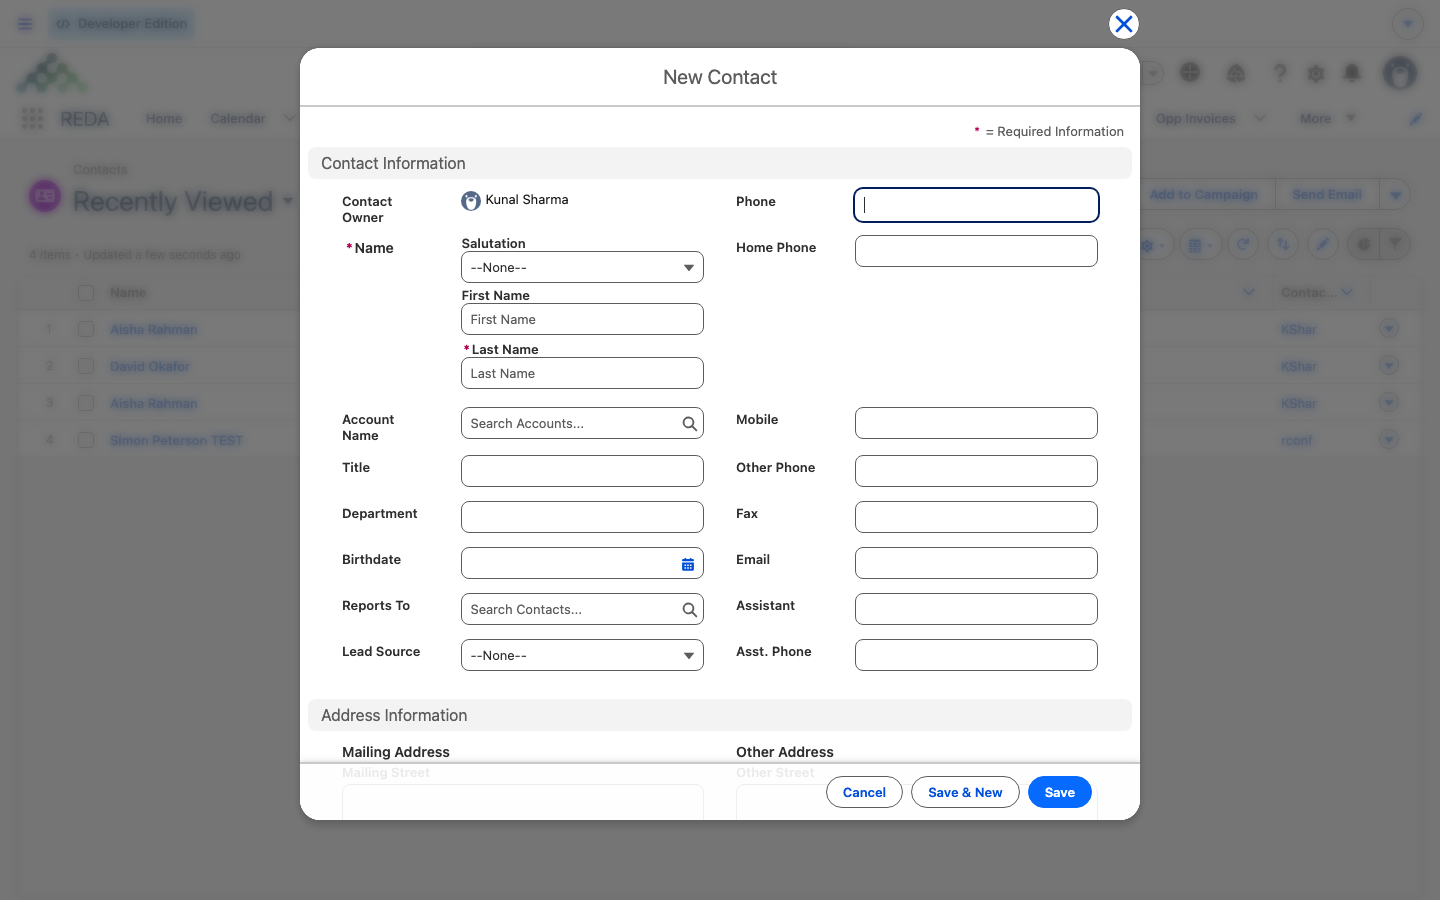Open the Setup gear icon in header
This screenshot has height=900, width=1440.
coord(1316,73)
